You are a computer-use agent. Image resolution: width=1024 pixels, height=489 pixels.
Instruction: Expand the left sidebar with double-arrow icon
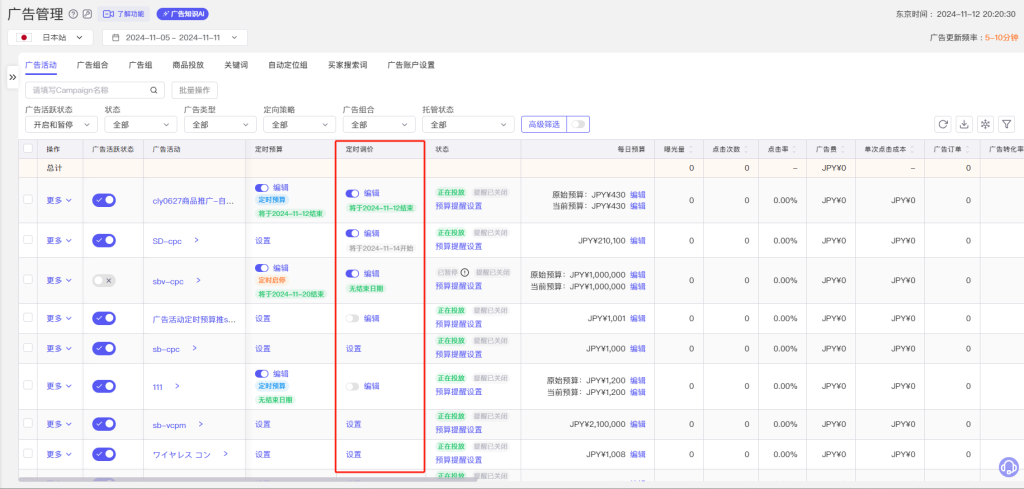click(12, 76)
